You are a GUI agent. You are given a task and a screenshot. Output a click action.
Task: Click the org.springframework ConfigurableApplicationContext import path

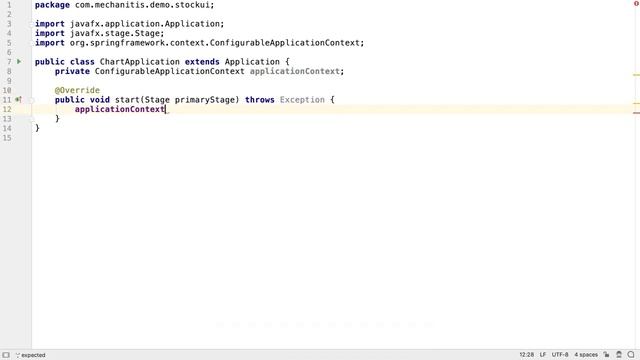pos(215,43)
